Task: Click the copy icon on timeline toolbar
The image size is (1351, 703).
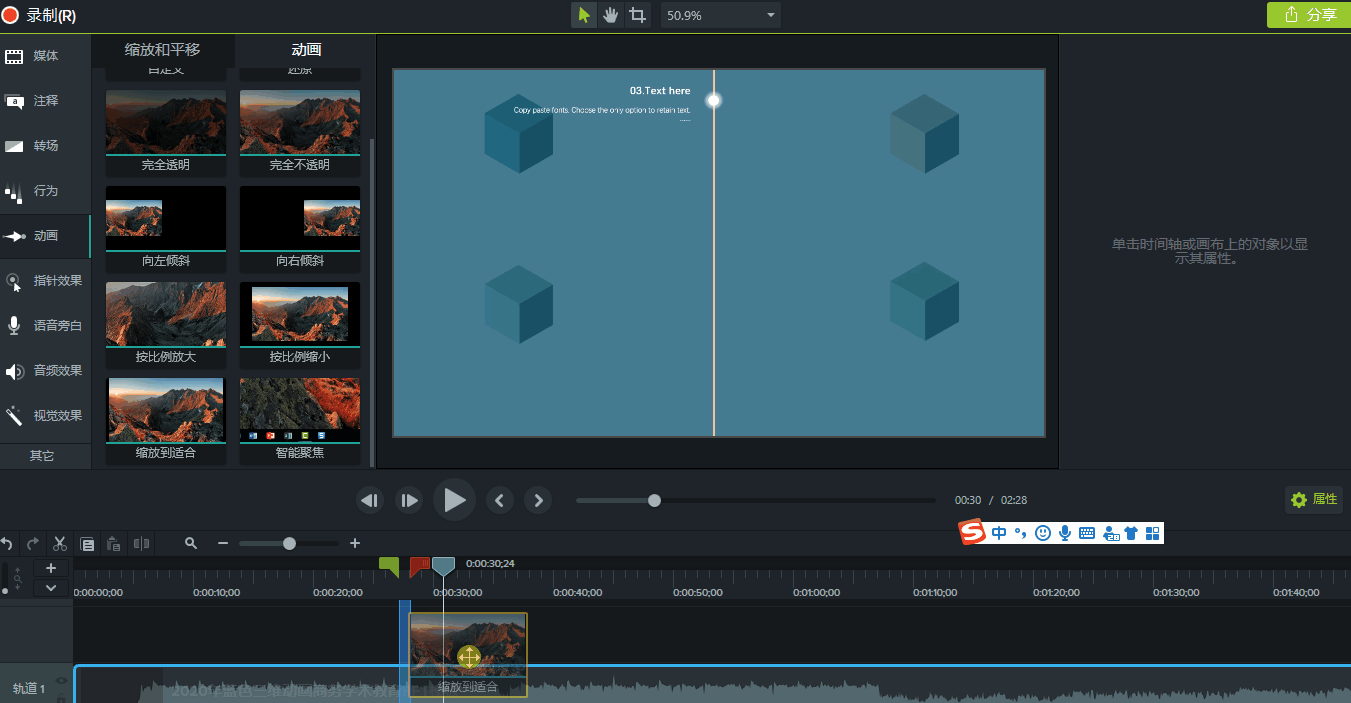Action: [87, 544]
